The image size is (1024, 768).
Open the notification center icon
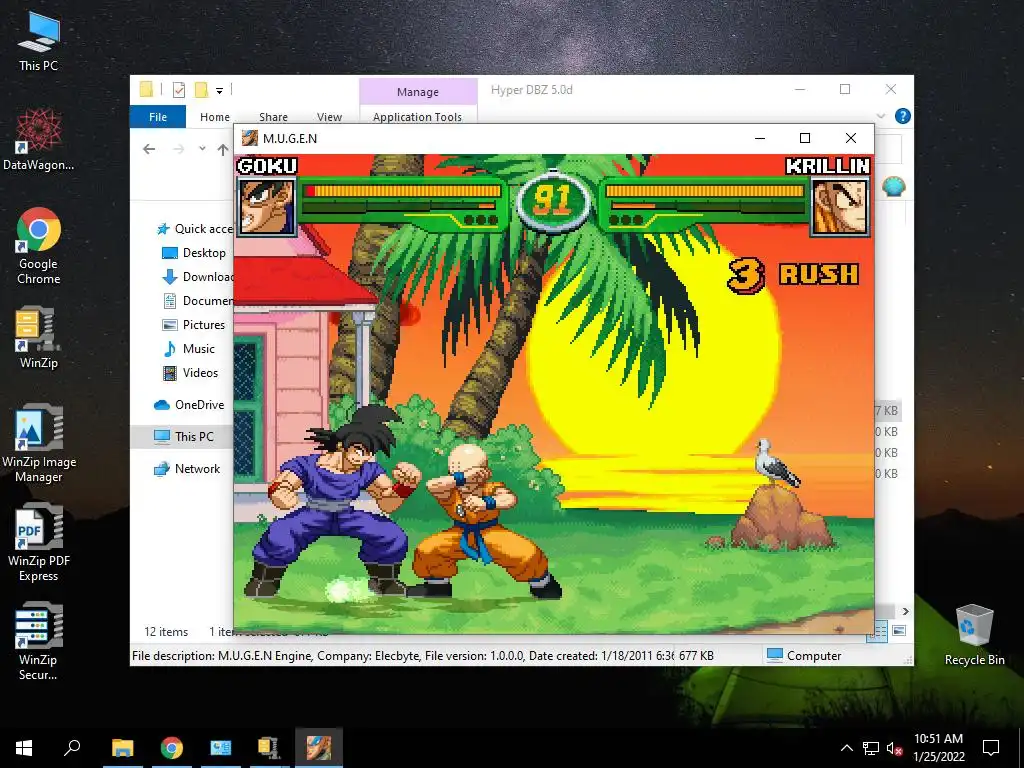pos(991,748)
